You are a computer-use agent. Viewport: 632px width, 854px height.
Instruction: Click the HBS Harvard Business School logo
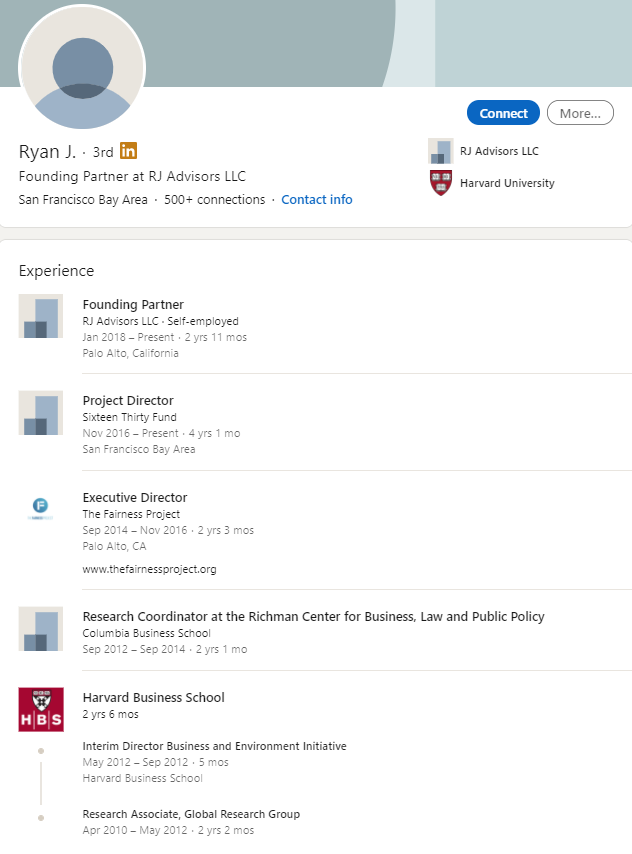[x=41, y=709]
